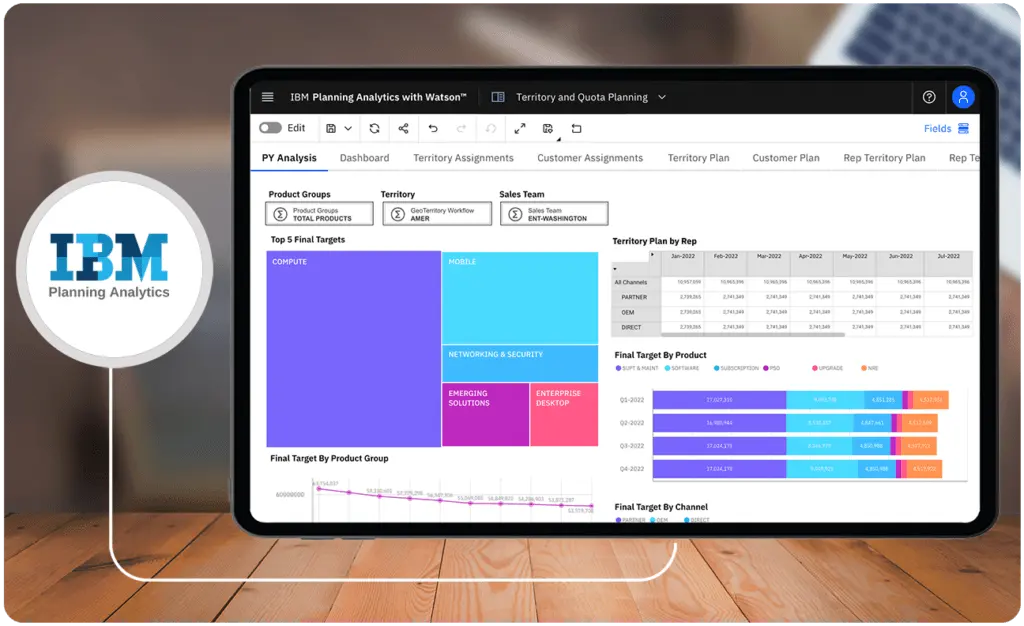
Task: Click the Share icon
Action: coord(404,129)
